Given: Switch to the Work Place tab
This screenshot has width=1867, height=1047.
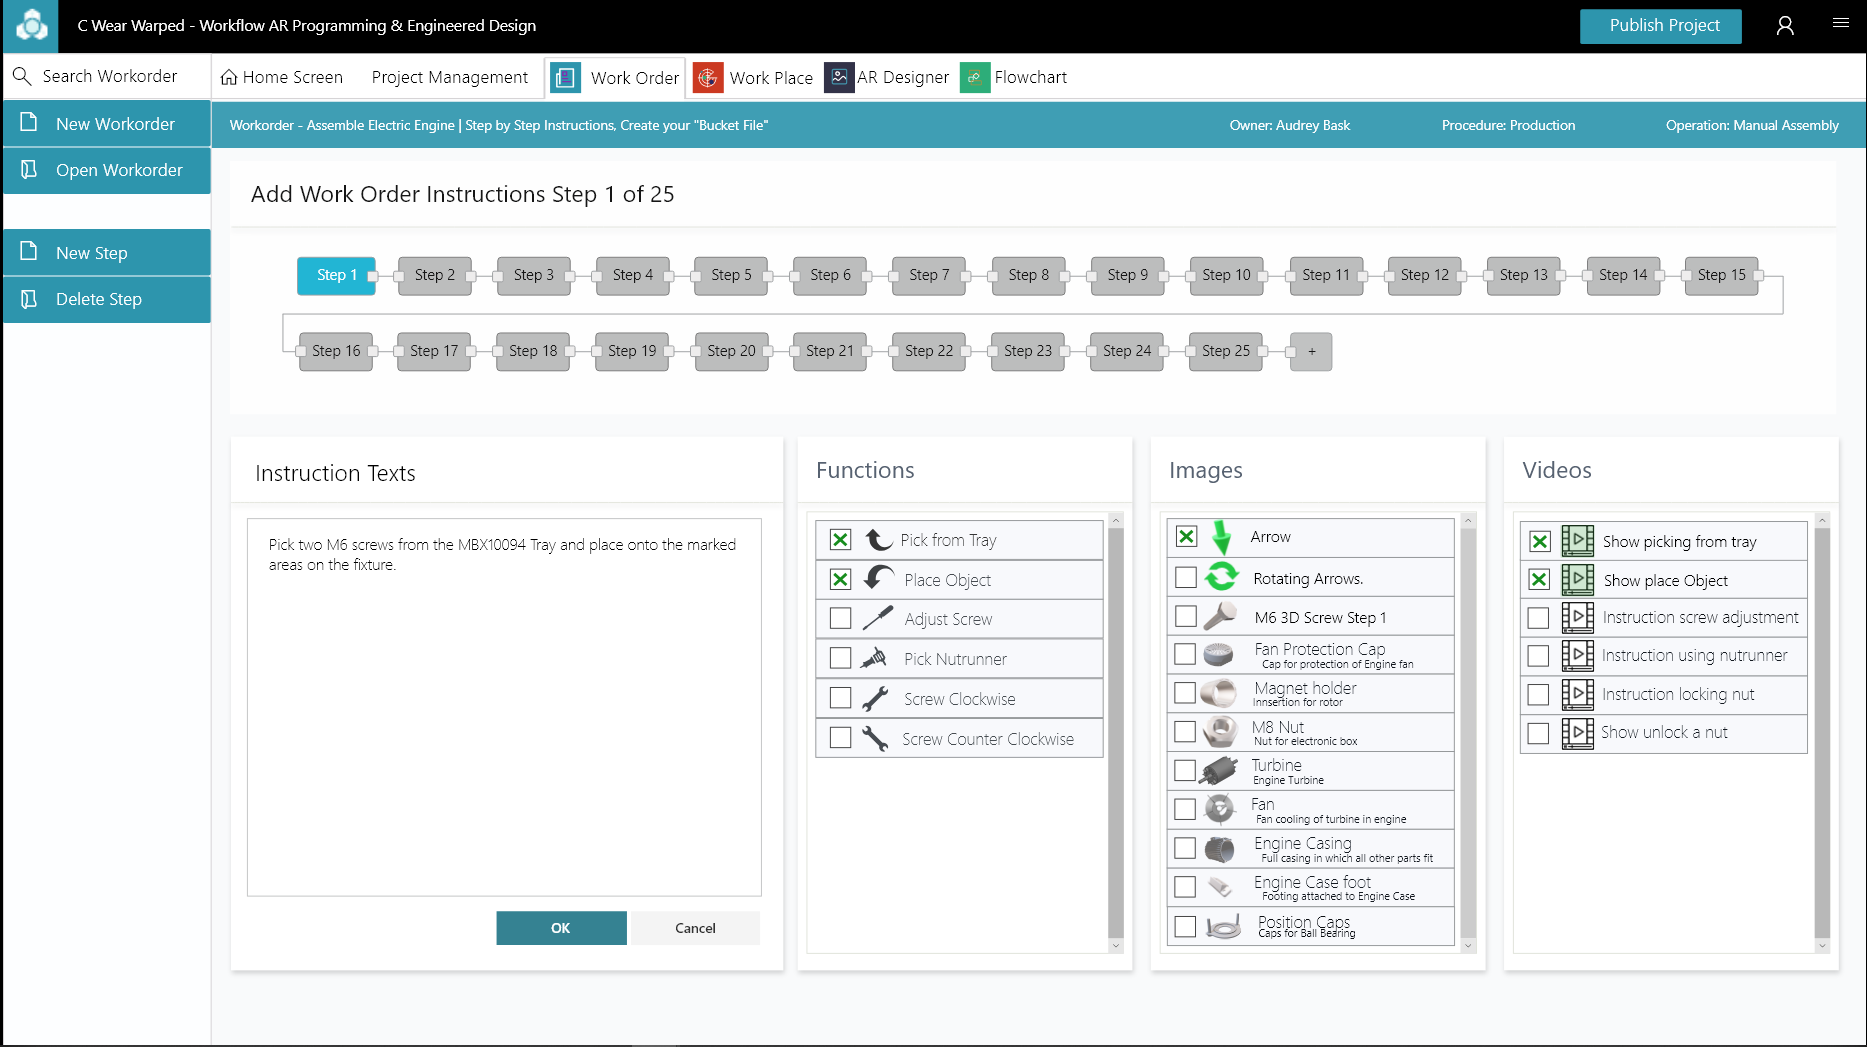Looking at the screenshot, I should [754, 77].
